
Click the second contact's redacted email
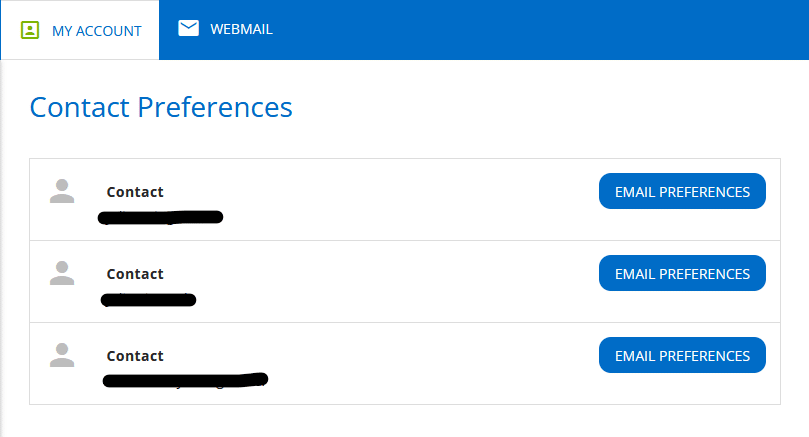(x=149, y=300)
